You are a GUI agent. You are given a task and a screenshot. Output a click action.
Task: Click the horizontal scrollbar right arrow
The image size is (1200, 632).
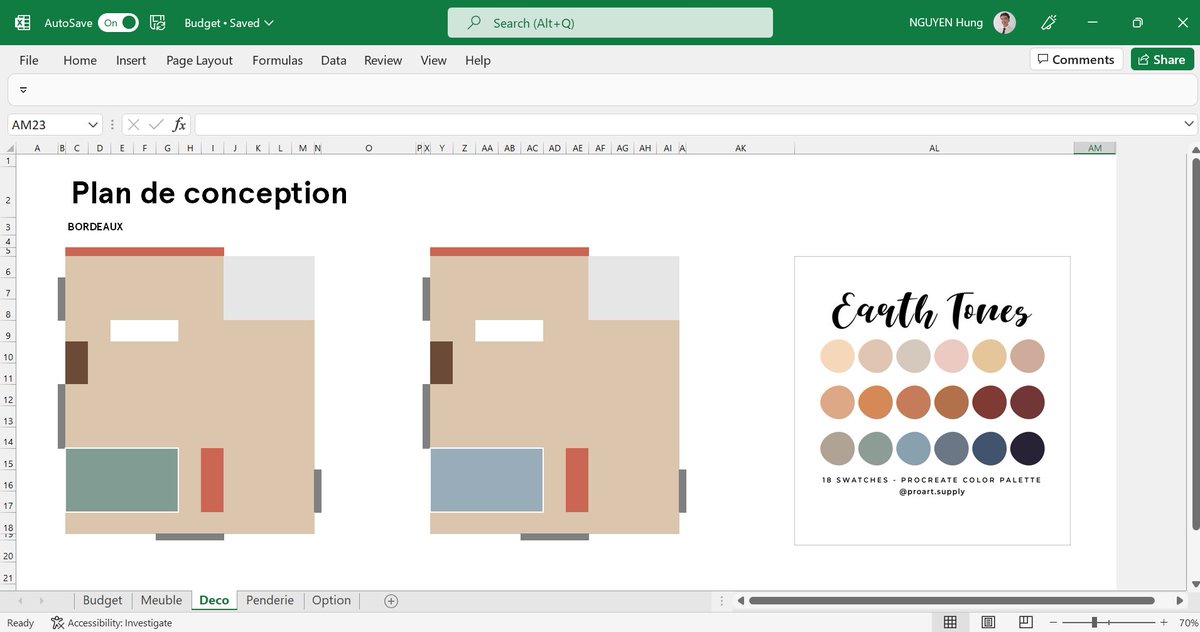click(1178, 601)
